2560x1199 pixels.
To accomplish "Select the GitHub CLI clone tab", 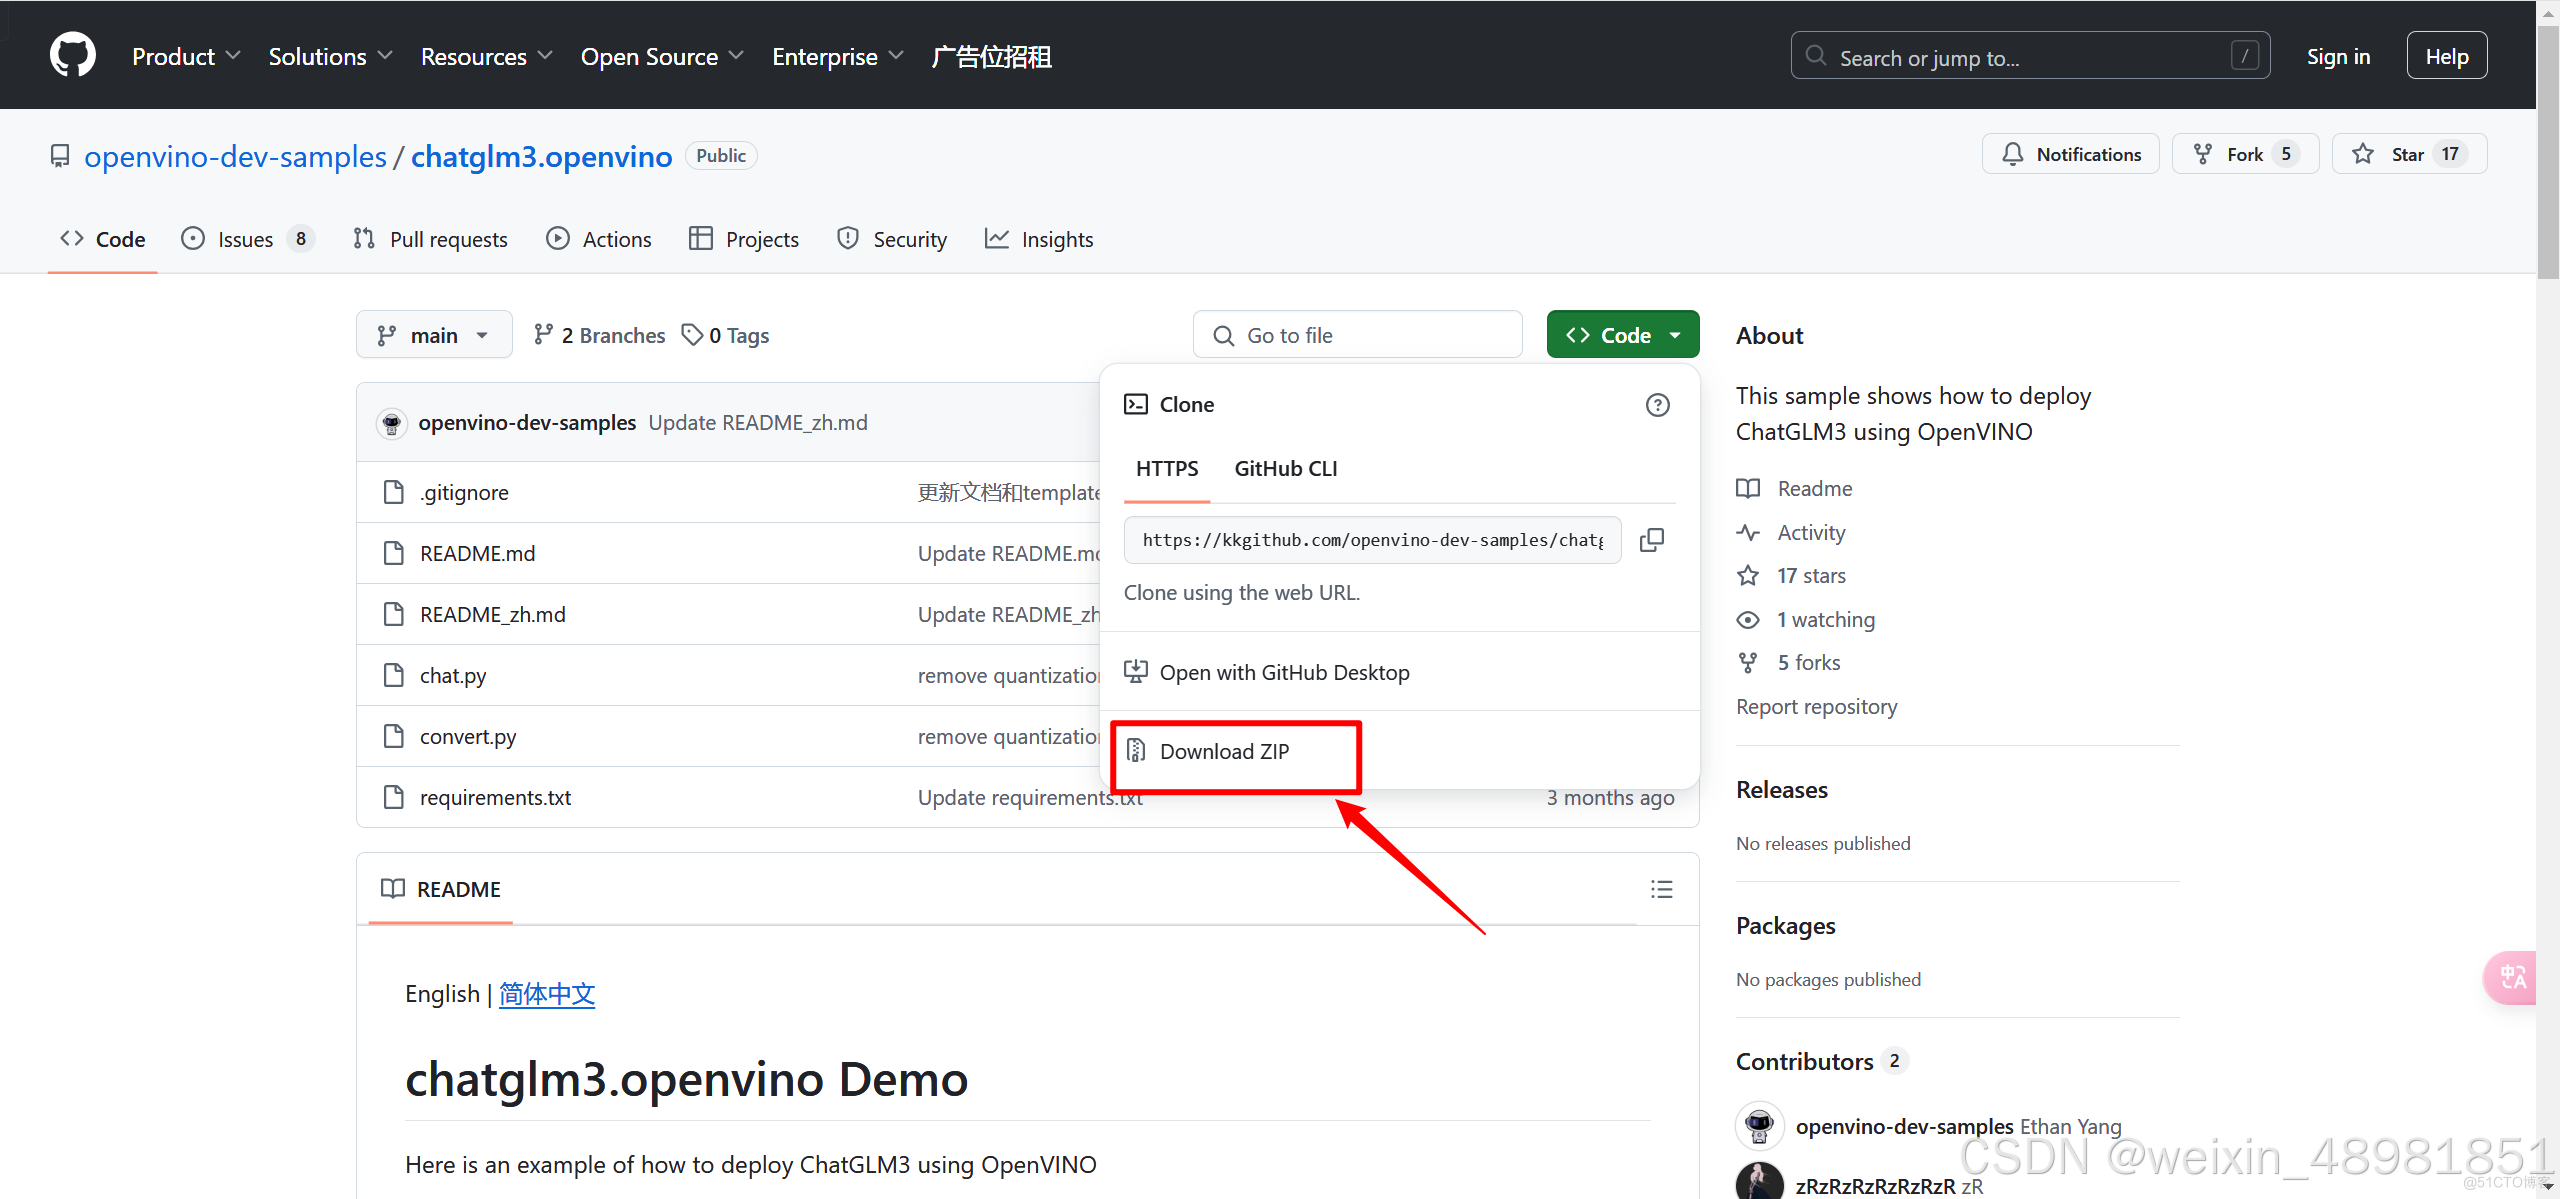I will (x=1285, y=468).
